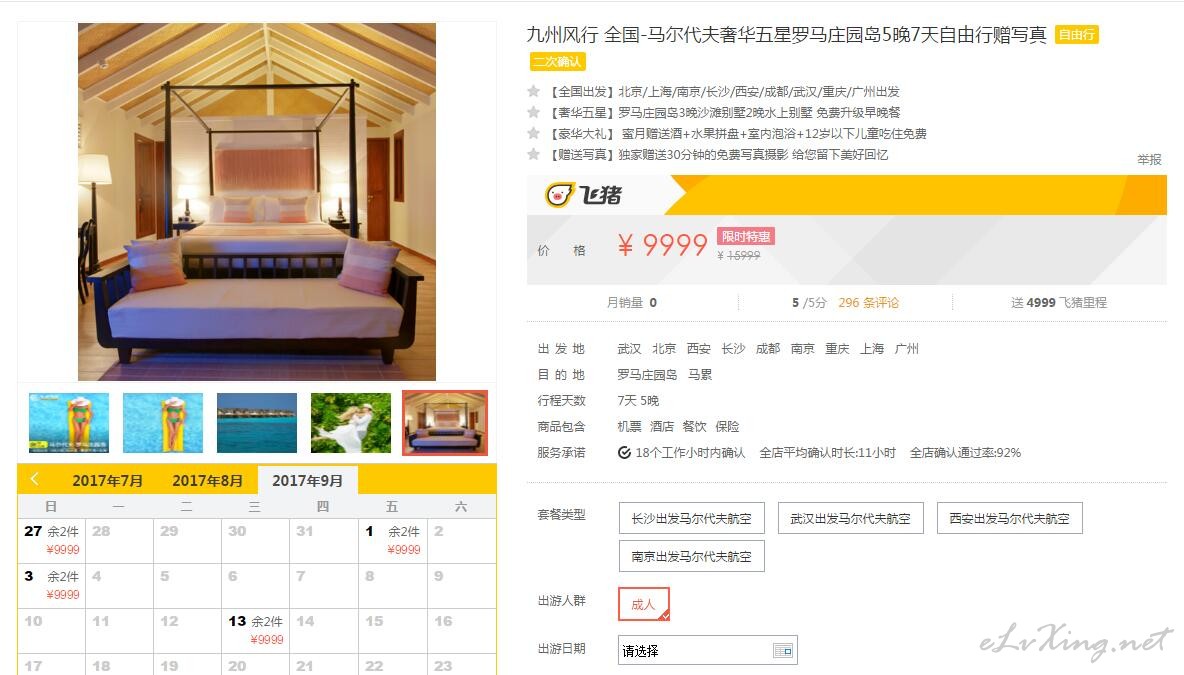The width and height of the screenshot is (1184, 675).
Task: Toggle the 成人 traveler option
Action: (x=643, y=604)
